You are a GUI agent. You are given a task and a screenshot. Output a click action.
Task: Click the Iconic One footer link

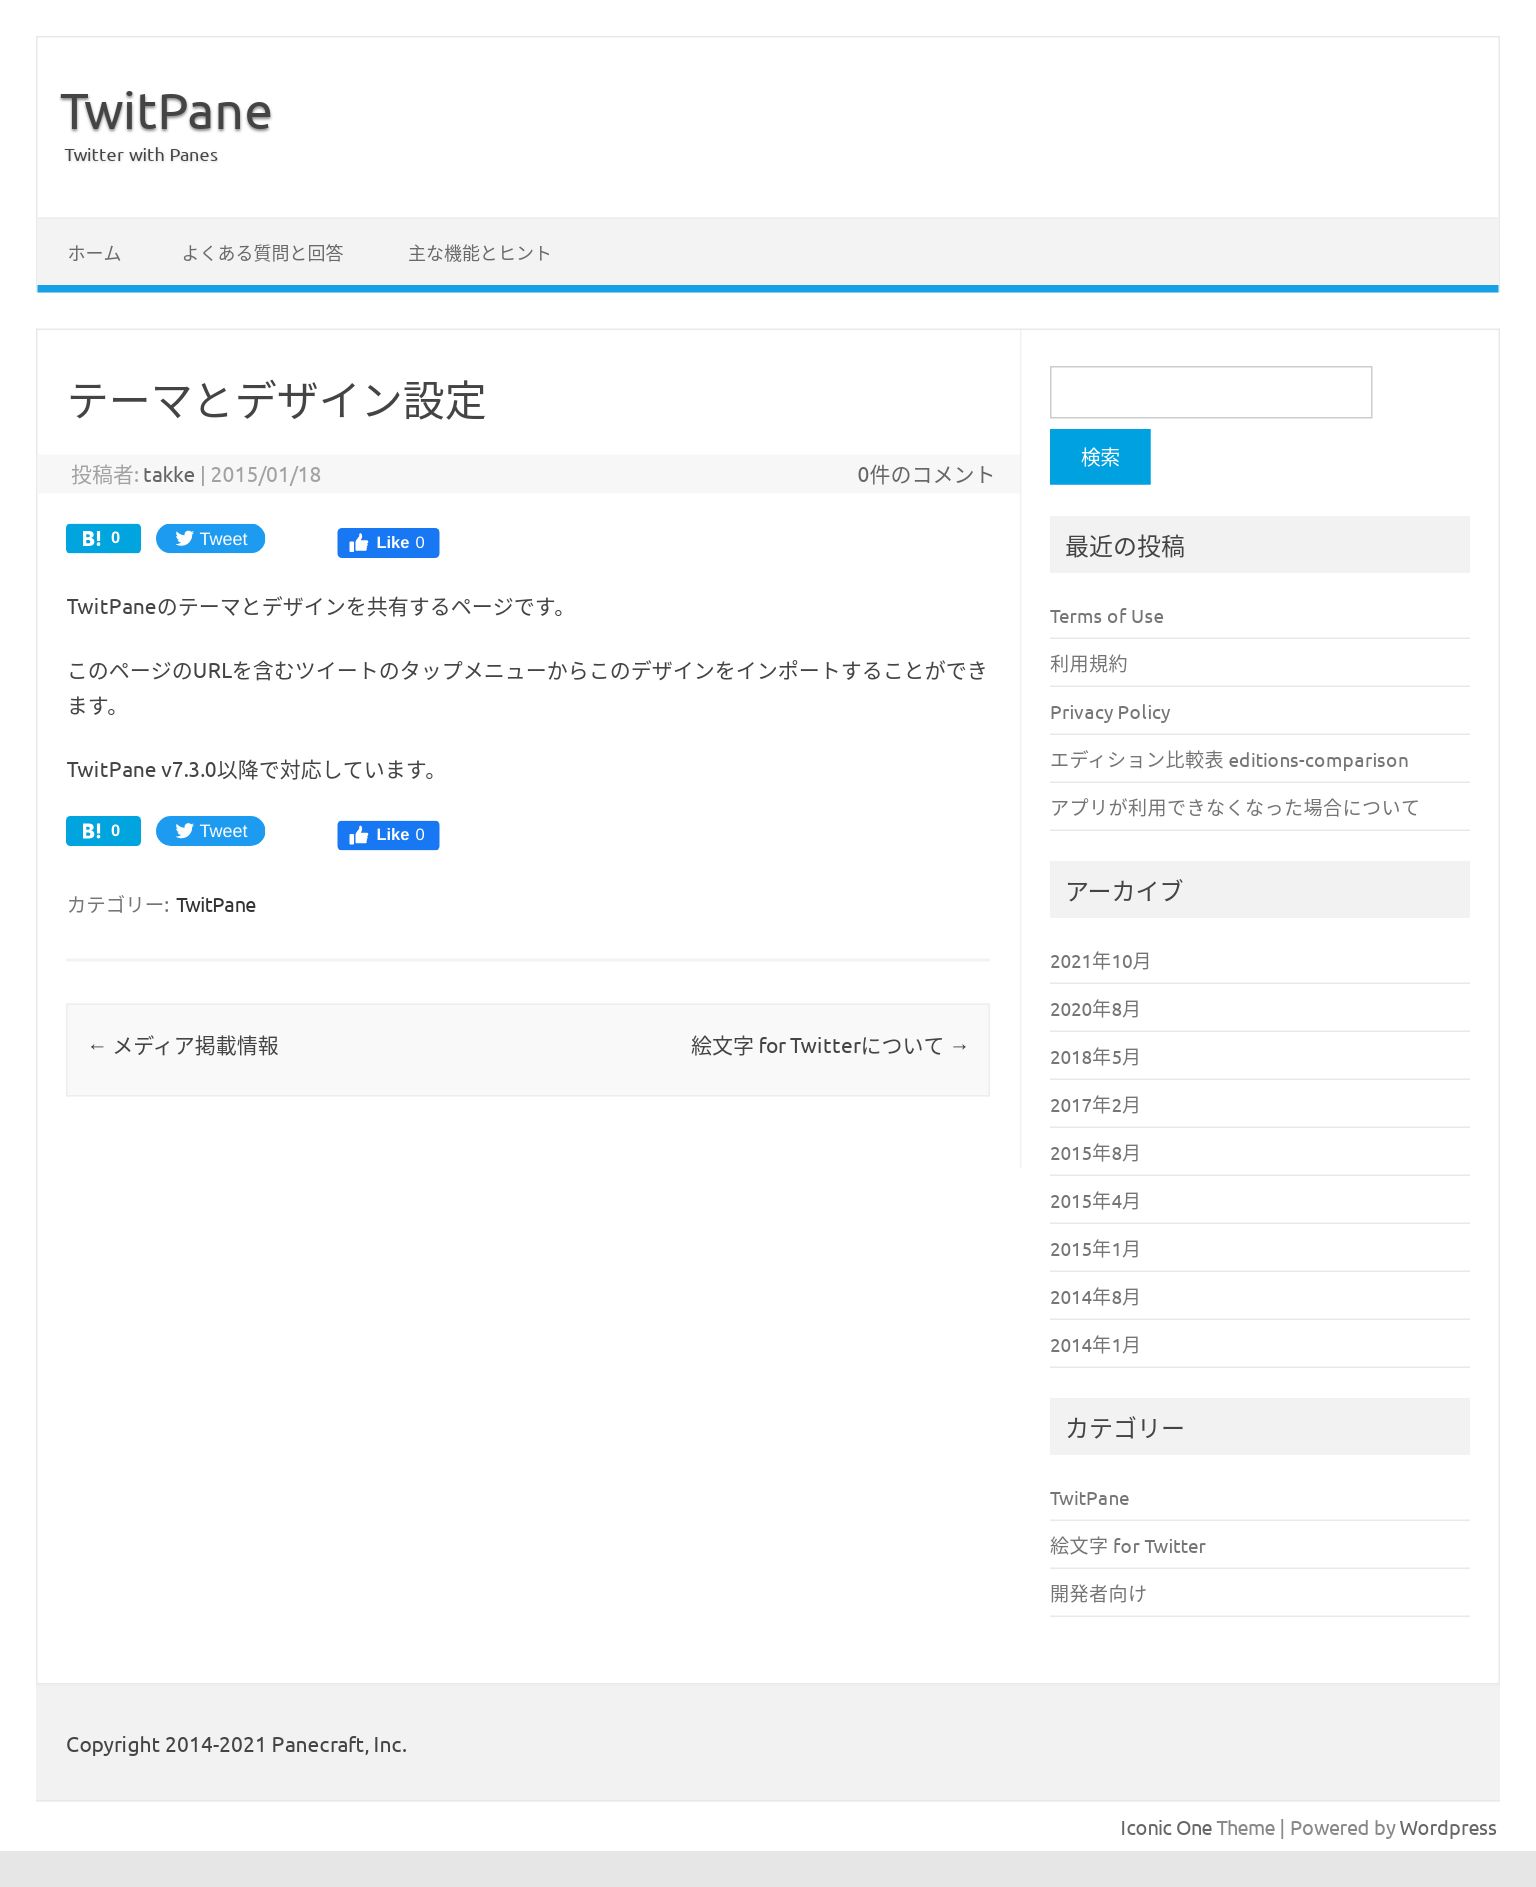[1166, 1828]
